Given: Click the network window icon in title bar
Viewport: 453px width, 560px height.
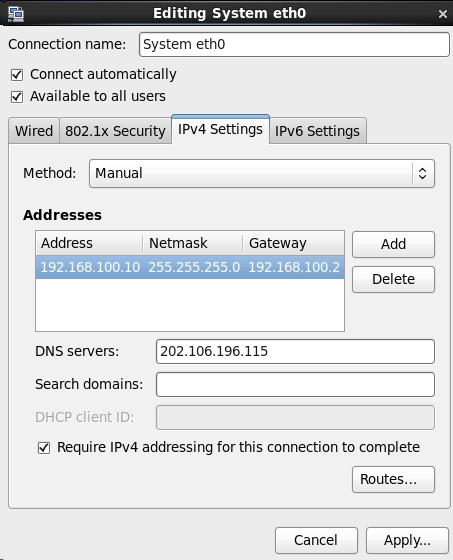Looking at the screenshot, I should coord(16,14).
